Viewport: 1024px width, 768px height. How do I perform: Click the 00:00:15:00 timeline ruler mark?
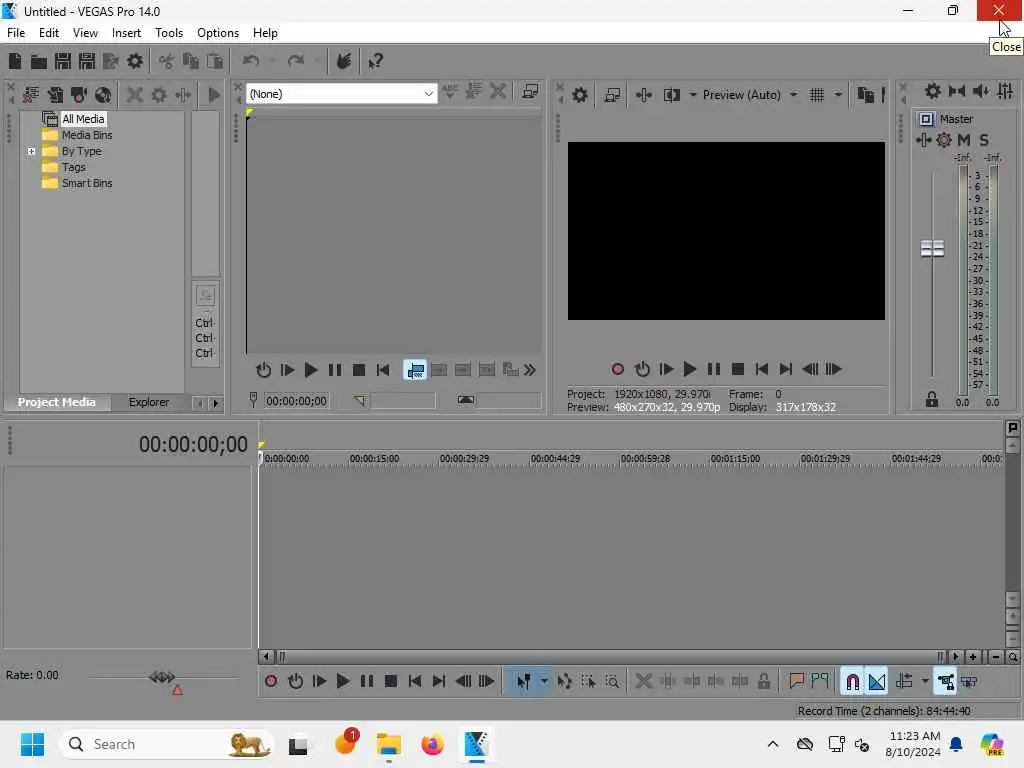pos(374,459)
